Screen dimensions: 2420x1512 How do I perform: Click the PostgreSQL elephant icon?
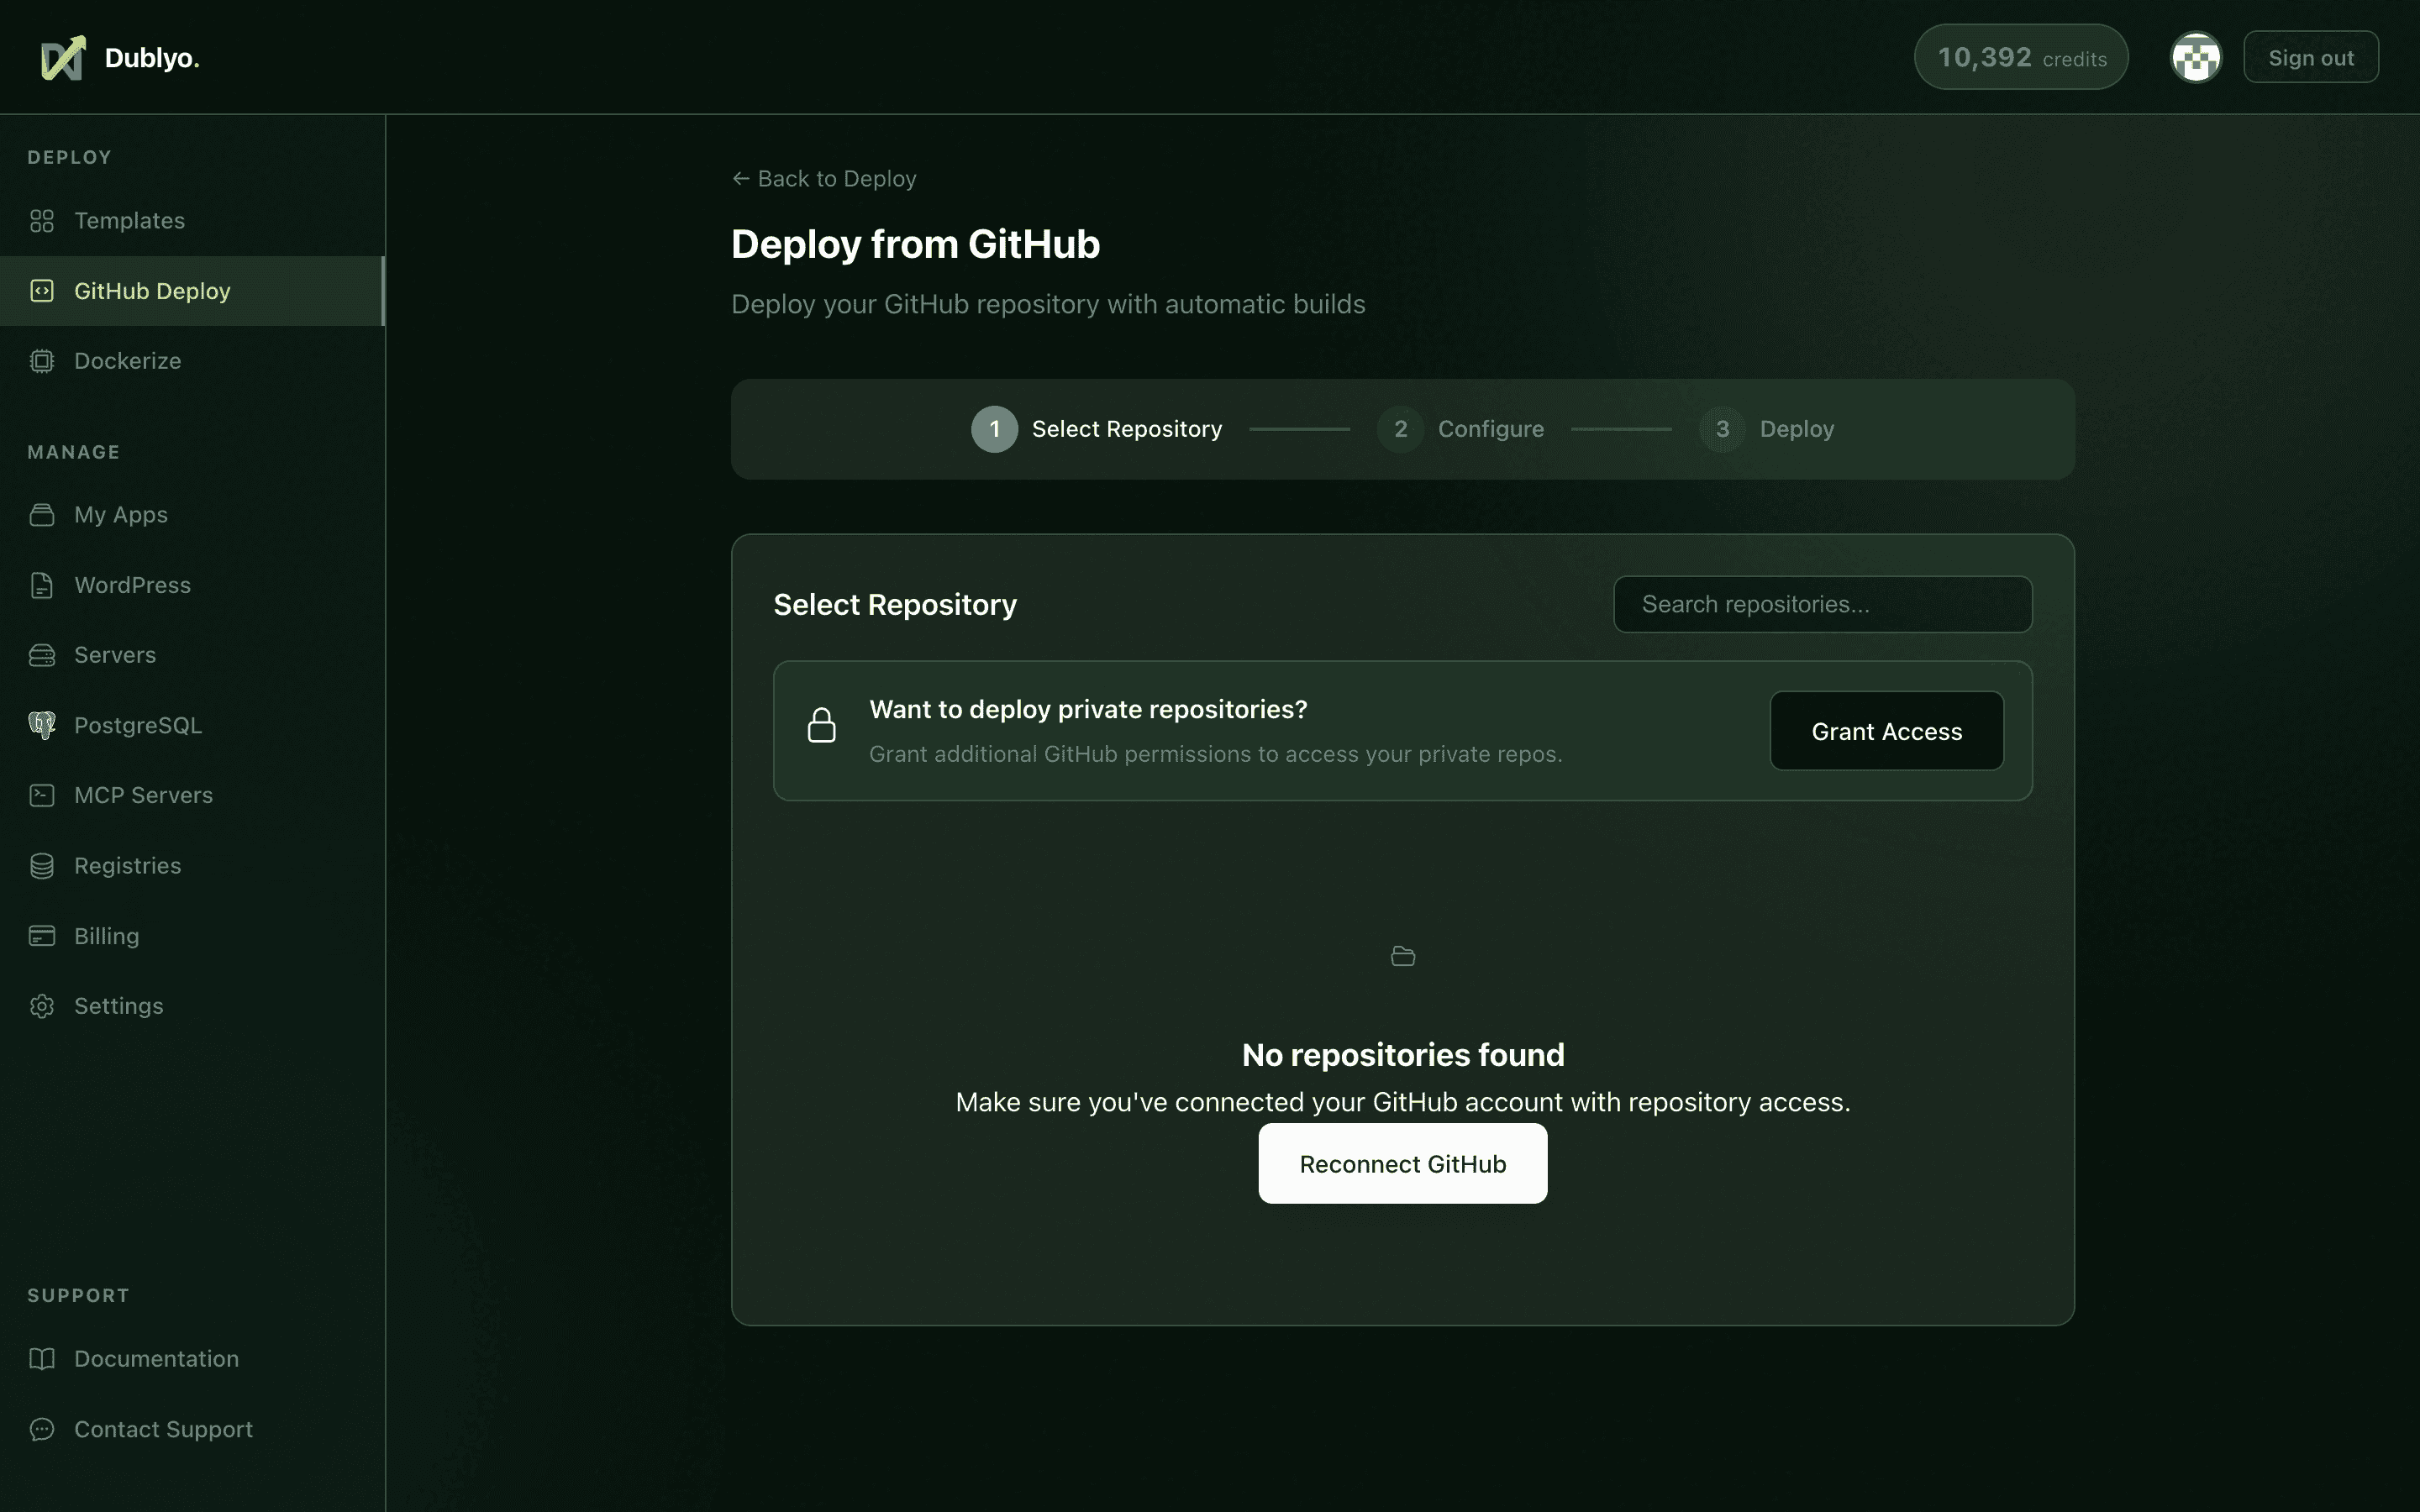click(42, 724)
